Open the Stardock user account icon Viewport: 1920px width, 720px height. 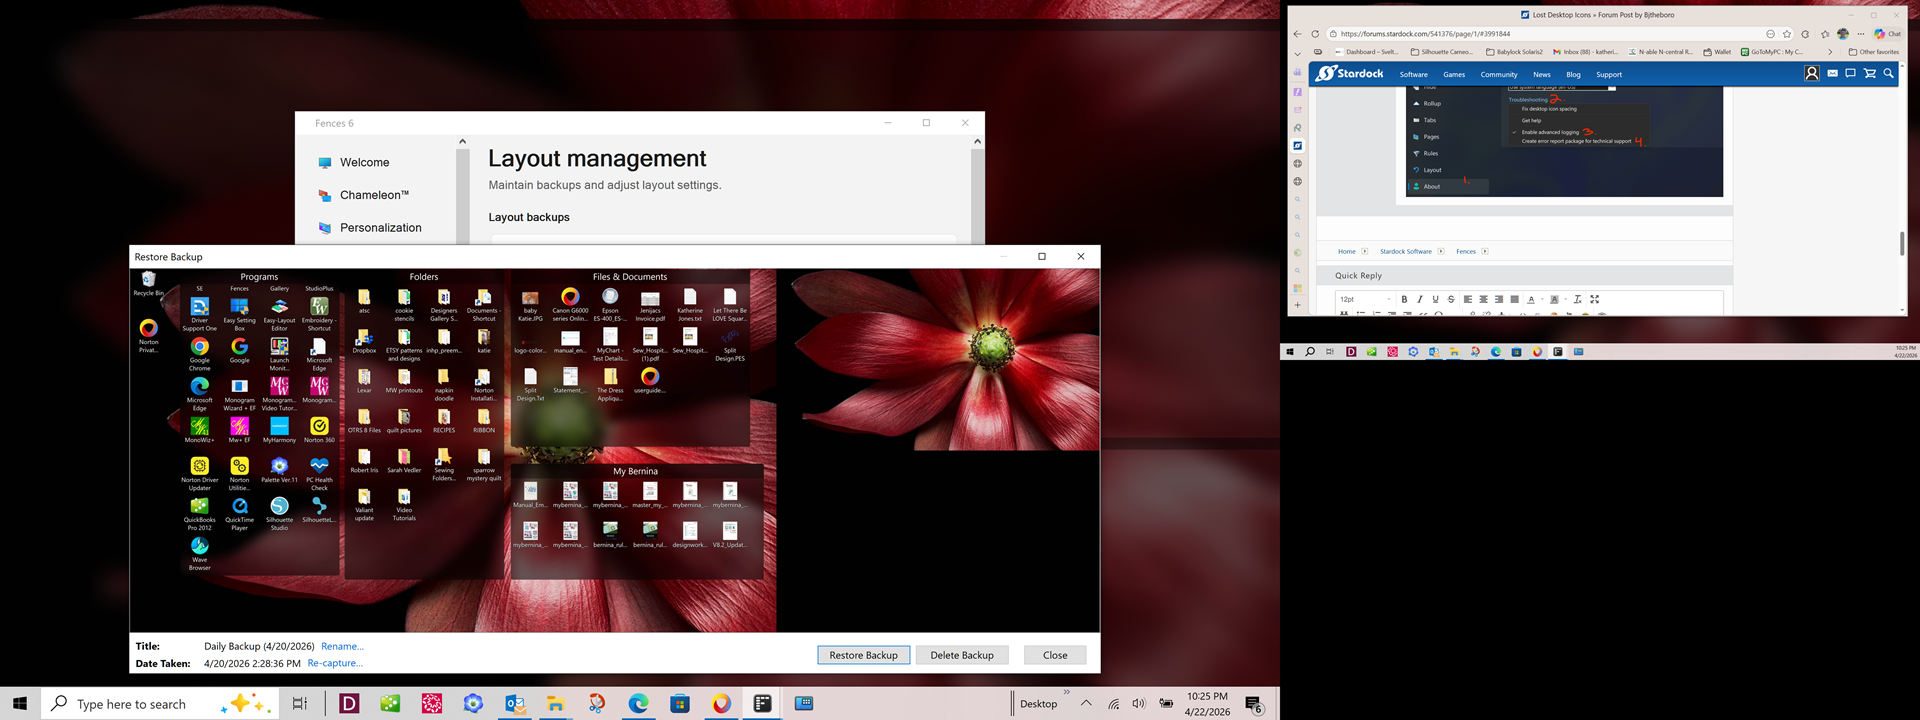[x=1811, y=73]
